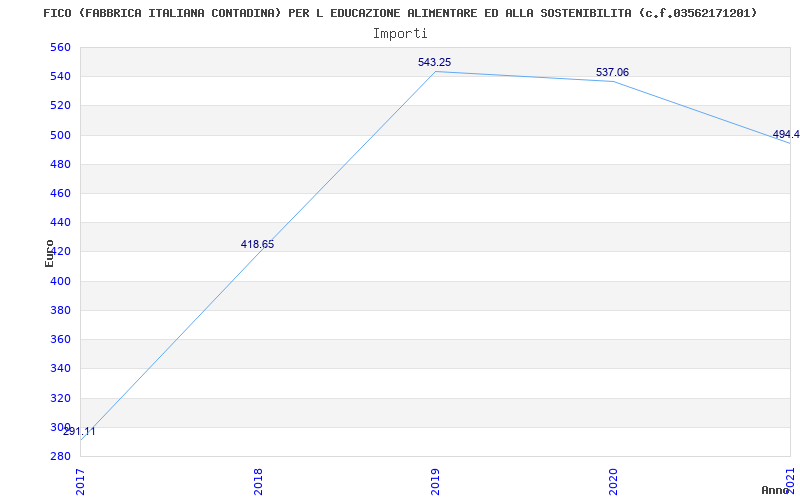Image resolution: width=800 pixels, height=500 pixels.
Task: Click the Anno x-axis title
Action: tap(775, 490)
